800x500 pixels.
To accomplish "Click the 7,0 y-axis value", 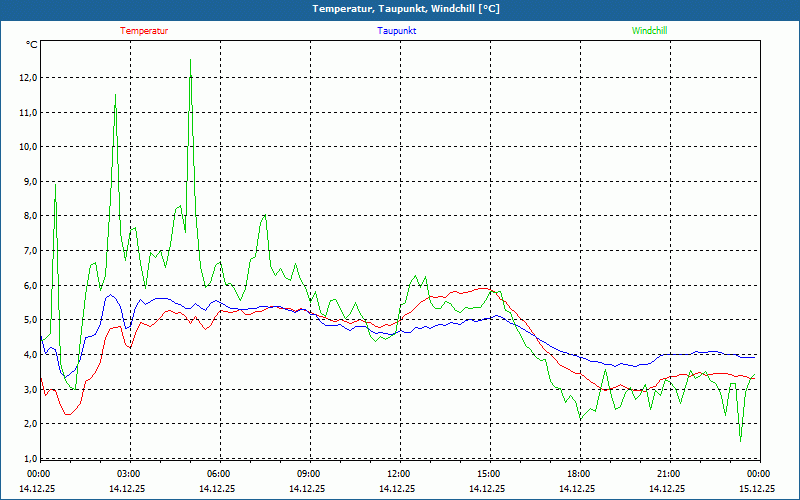I will point(29,251).
